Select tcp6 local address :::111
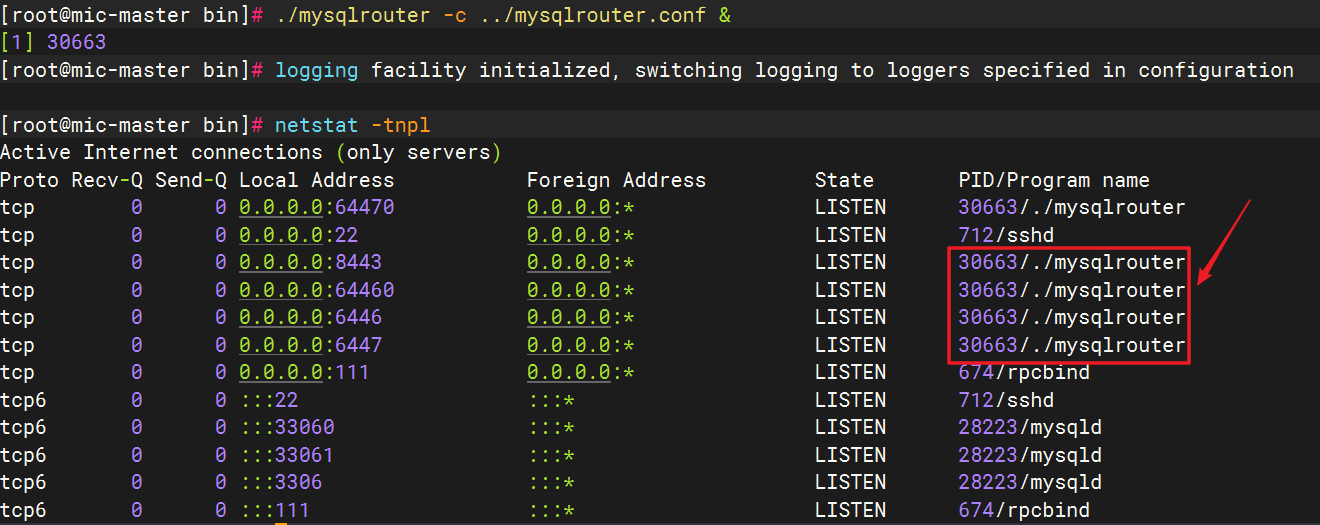1320x525 pixels. pos(275,510)
